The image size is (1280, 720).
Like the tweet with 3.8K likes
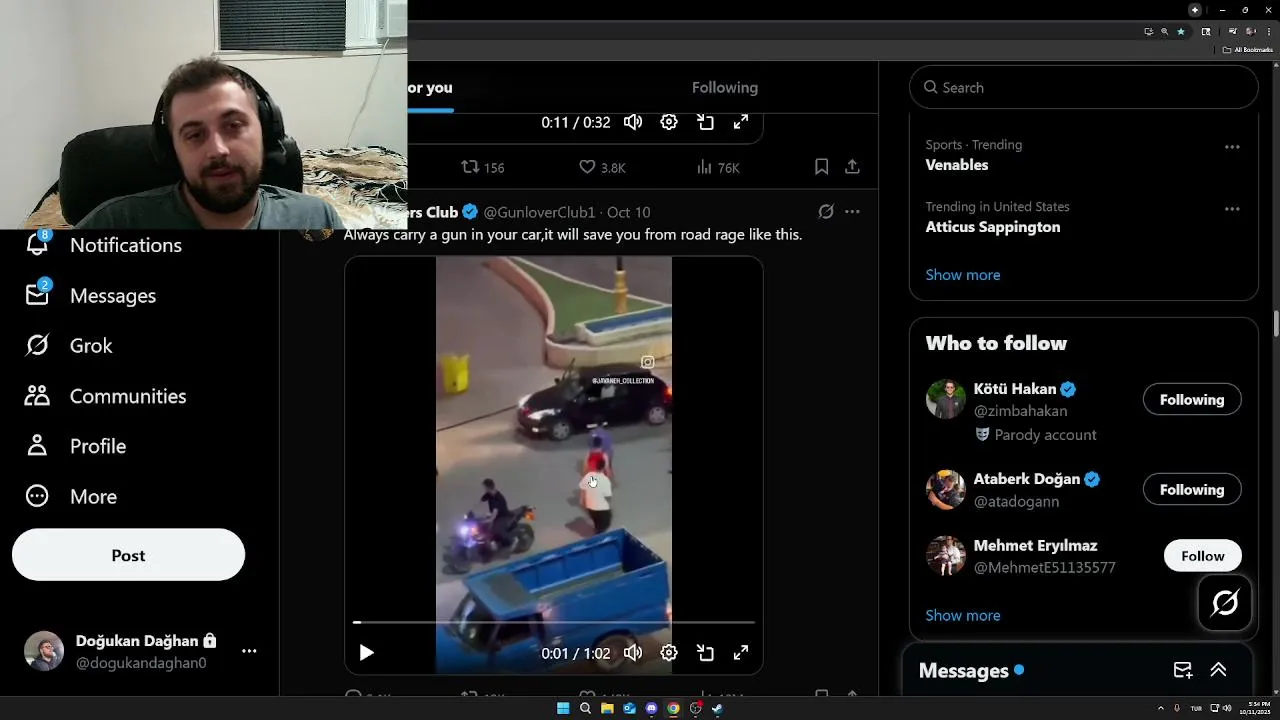[602, 167]
